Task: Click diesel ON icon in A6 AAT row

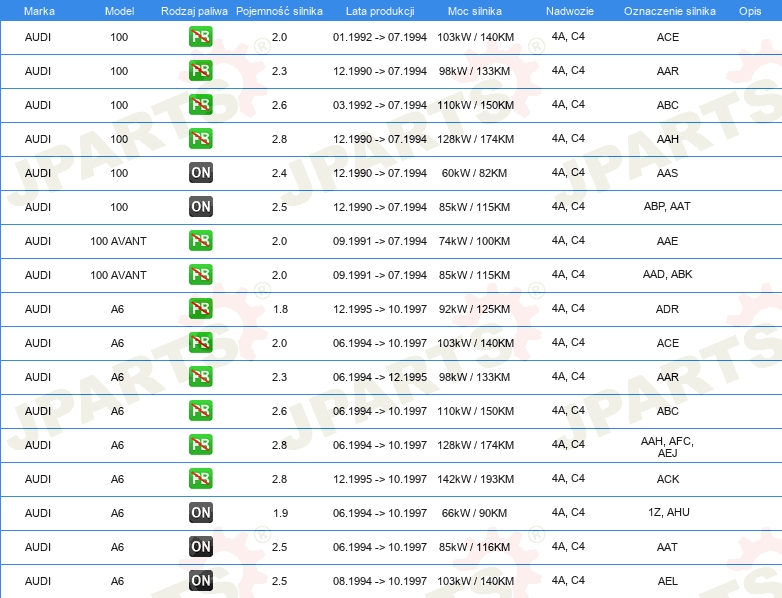Action: (201, 547)
